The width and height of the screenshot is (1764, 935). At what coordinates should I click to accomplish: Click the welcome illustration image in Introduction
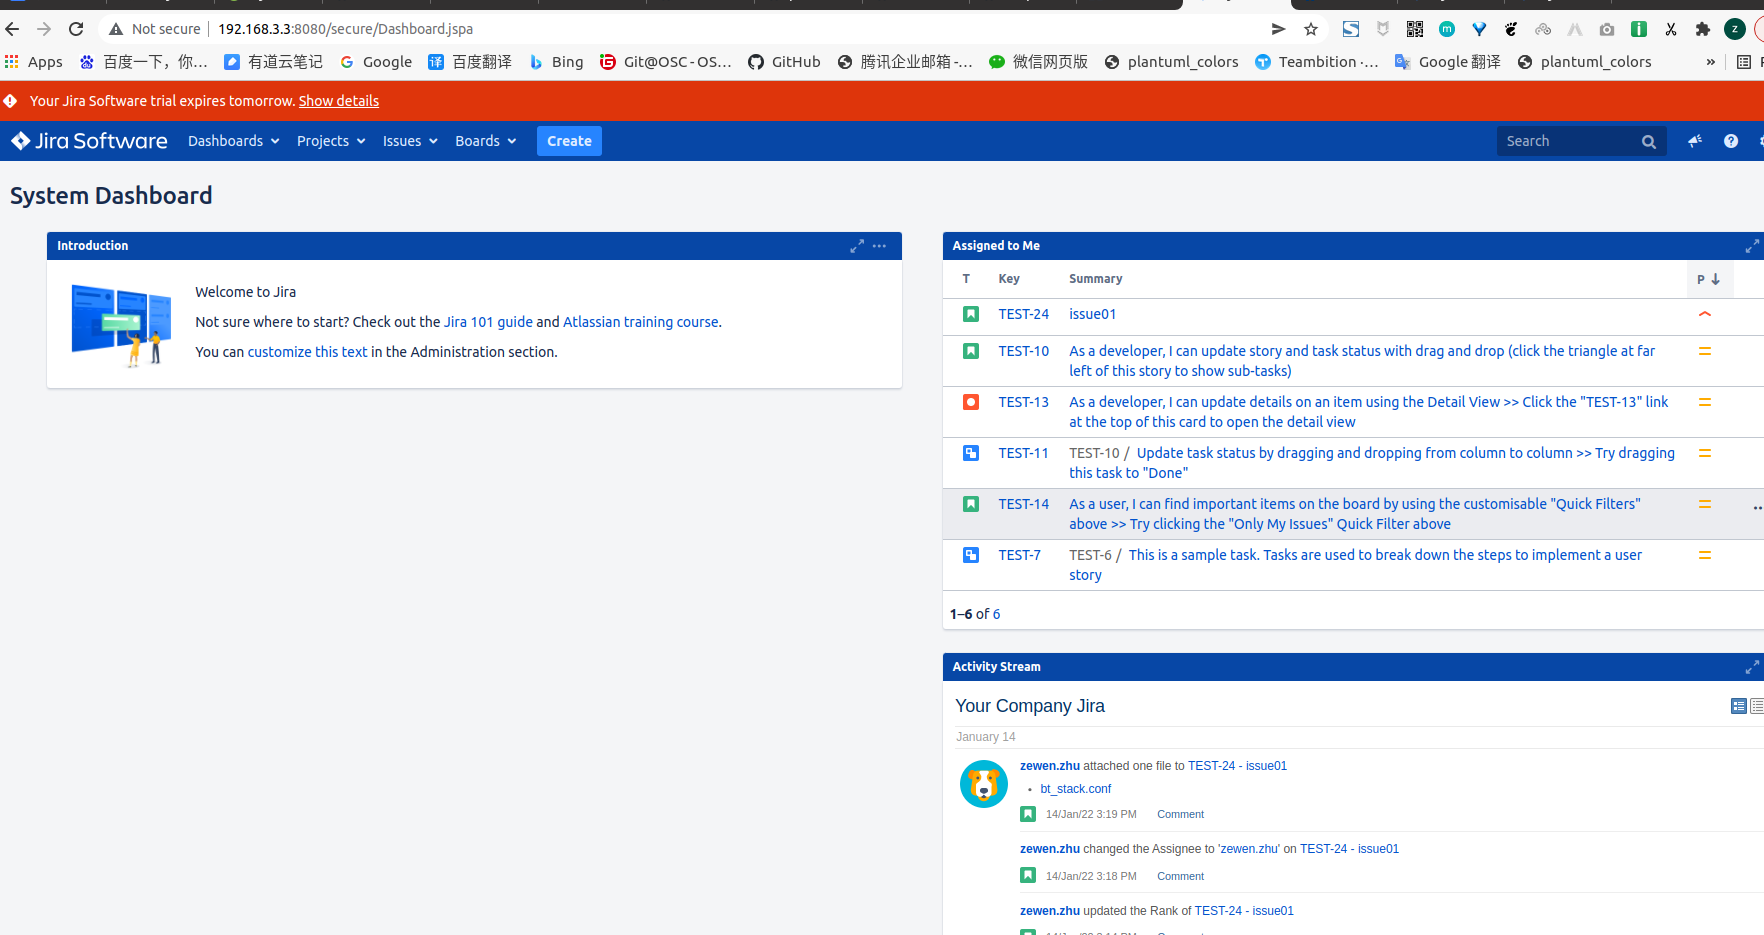coord(122,325)
